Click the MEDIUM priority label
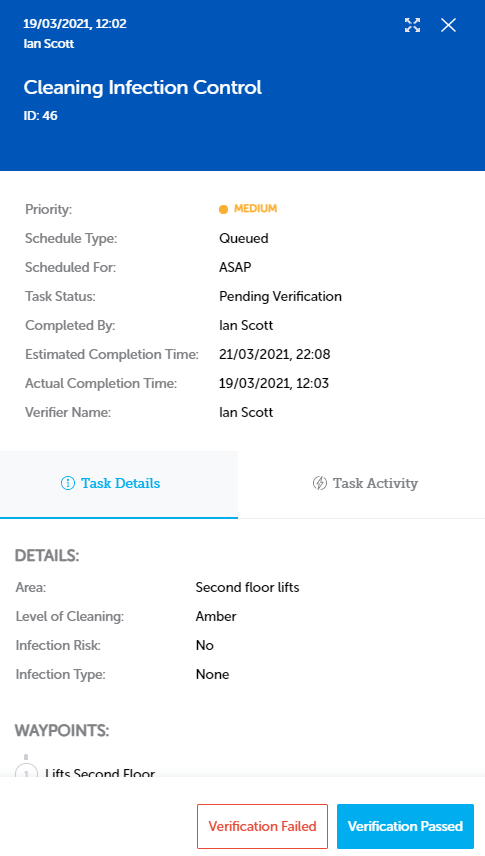Image resolution: width=485 pixels, height=856 pixels. pyautogui.click(x=256, y=209)
